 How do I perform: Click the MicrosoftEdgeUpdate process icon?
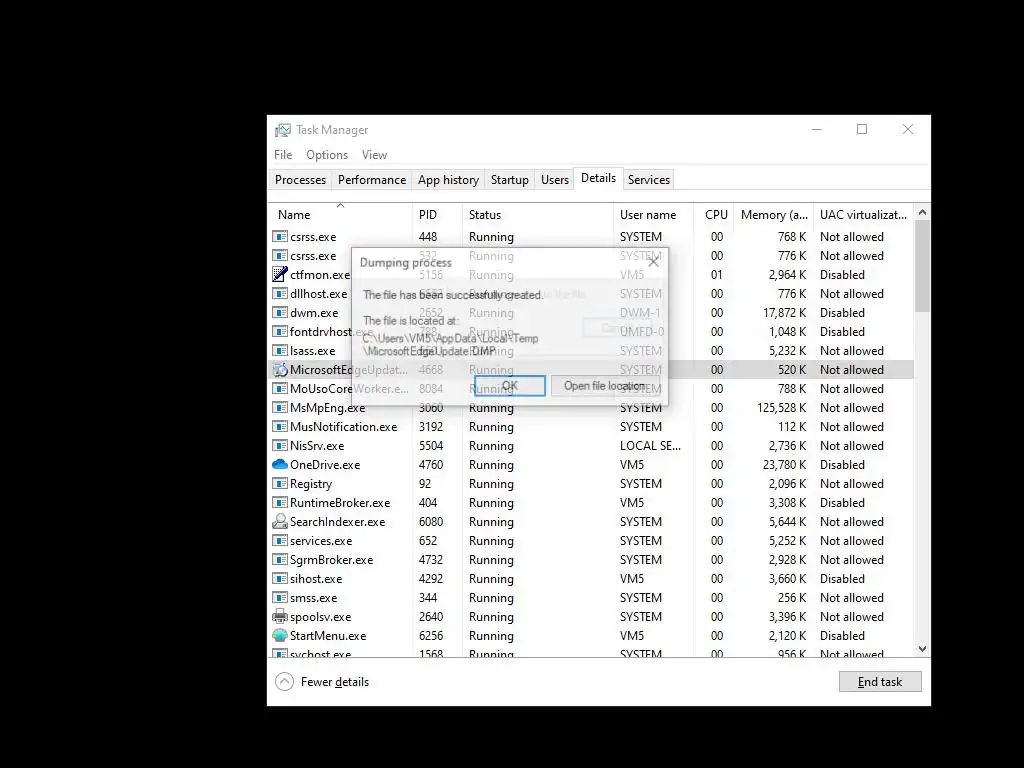tap(280, 370)
